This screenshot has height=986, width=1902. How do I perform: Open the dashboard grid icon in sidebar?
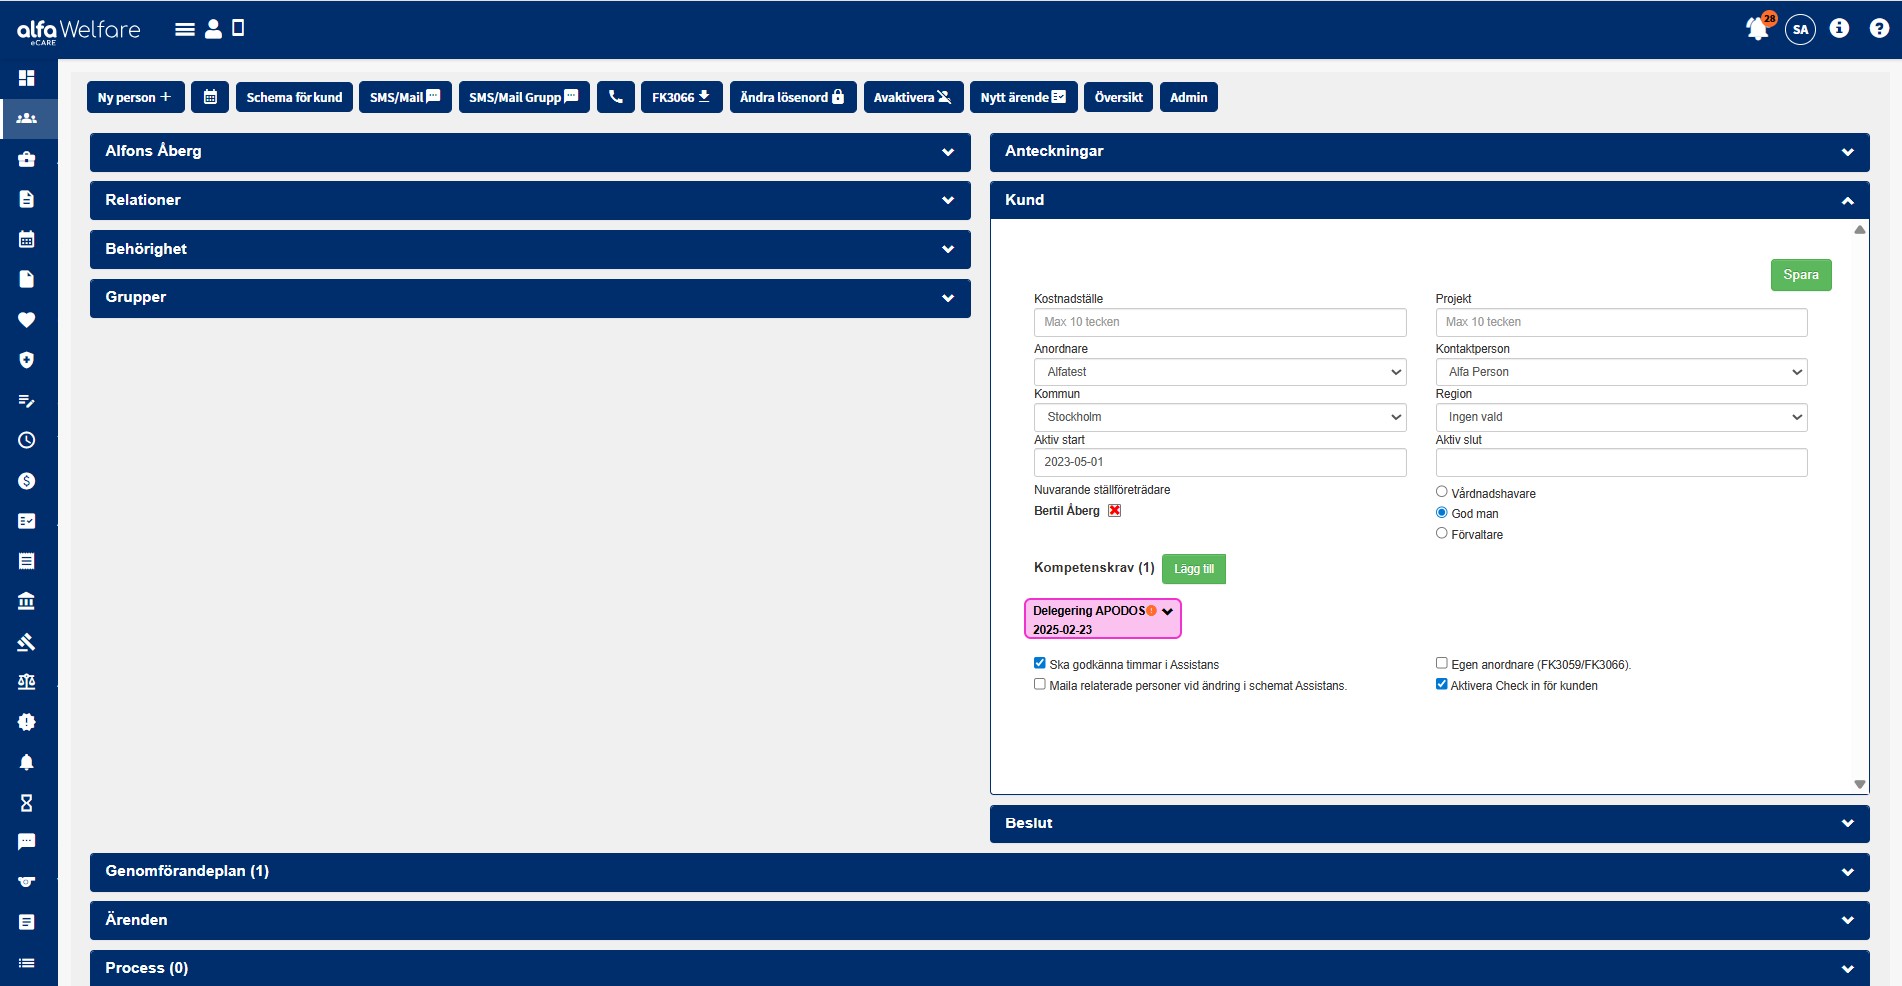pos(27,78)
